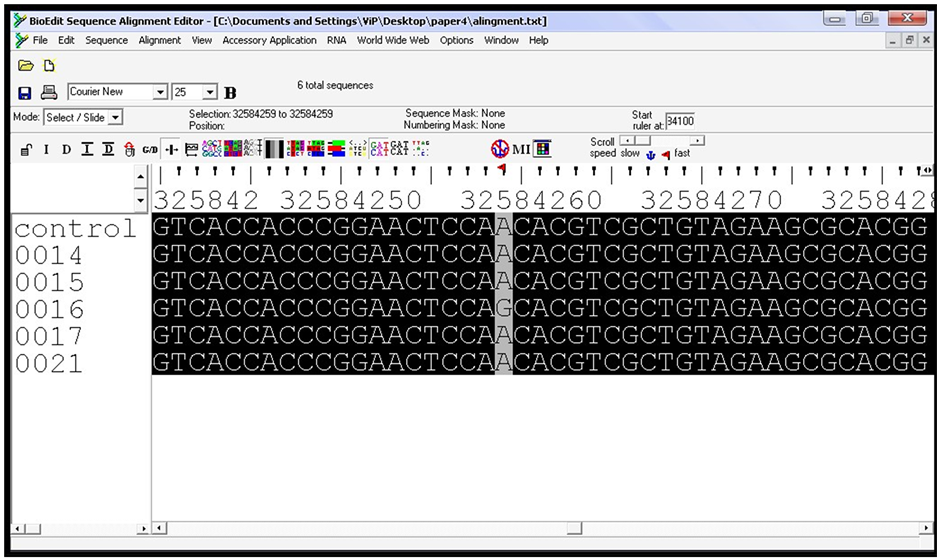
Task: Open the Accessory Application menu
Action: (269, 40)
